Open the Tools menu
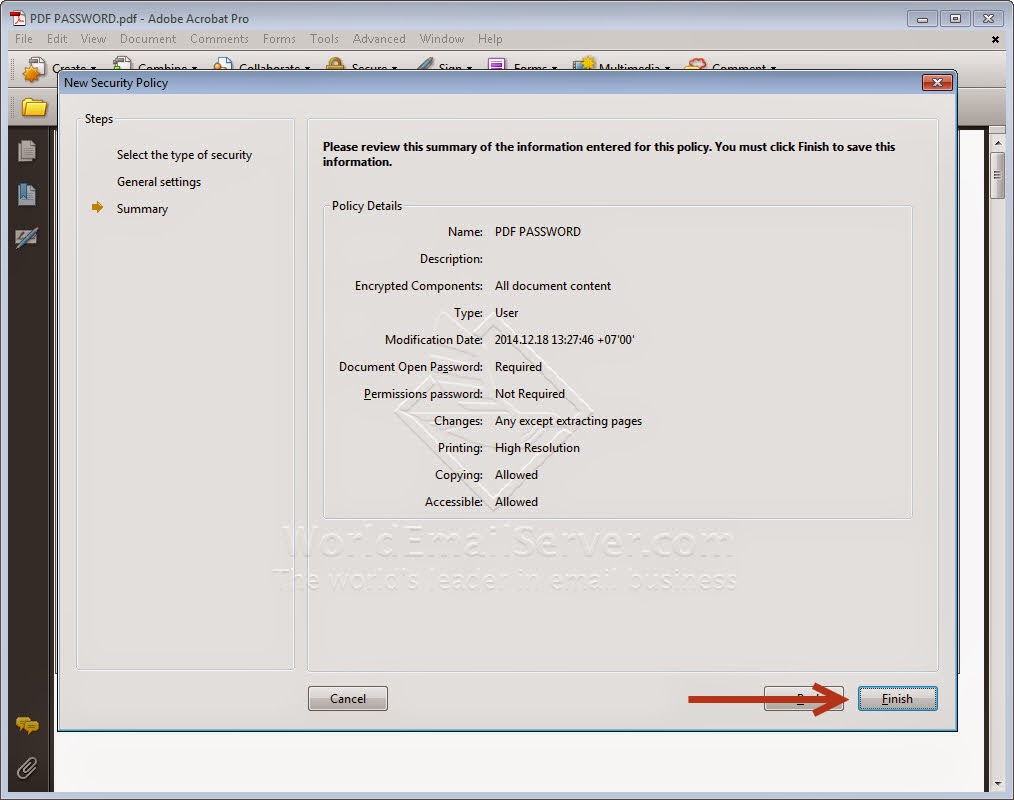This screenshot has width=1014, height=800. pos(324,39)
